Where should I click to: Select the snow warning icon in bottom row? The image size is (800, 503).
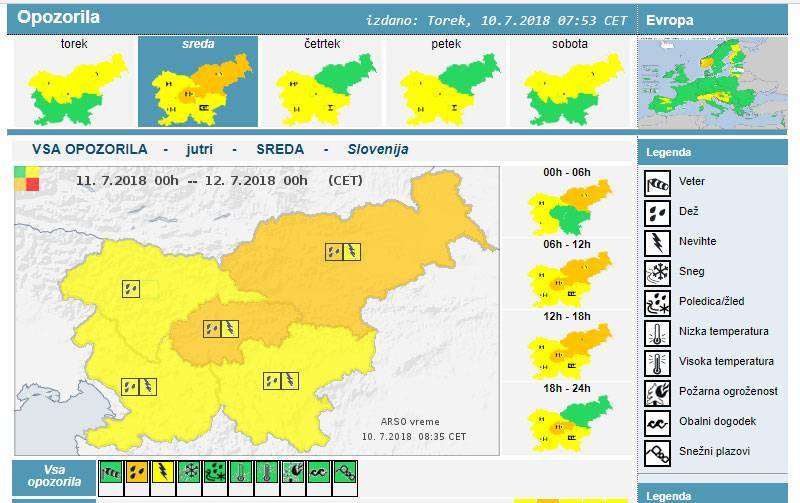pyautogui.click(x=188, y=472)
